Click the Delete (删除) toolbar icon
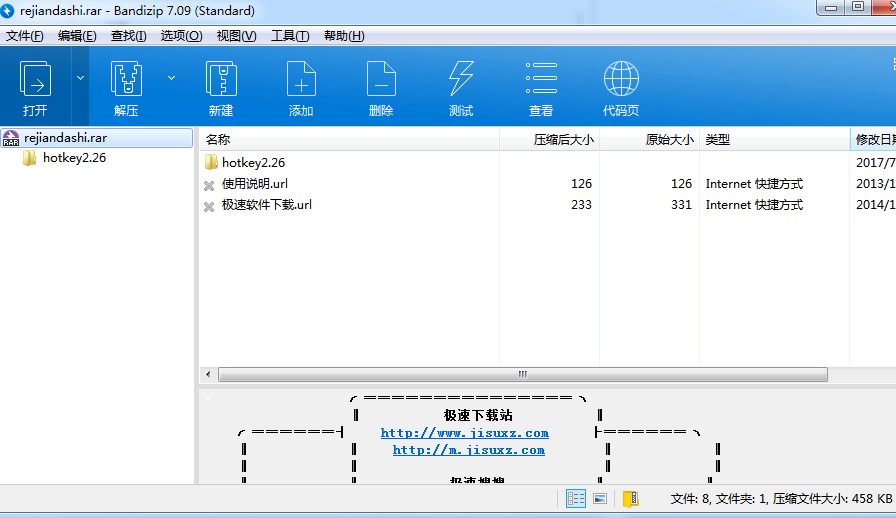 pos(381,87)
